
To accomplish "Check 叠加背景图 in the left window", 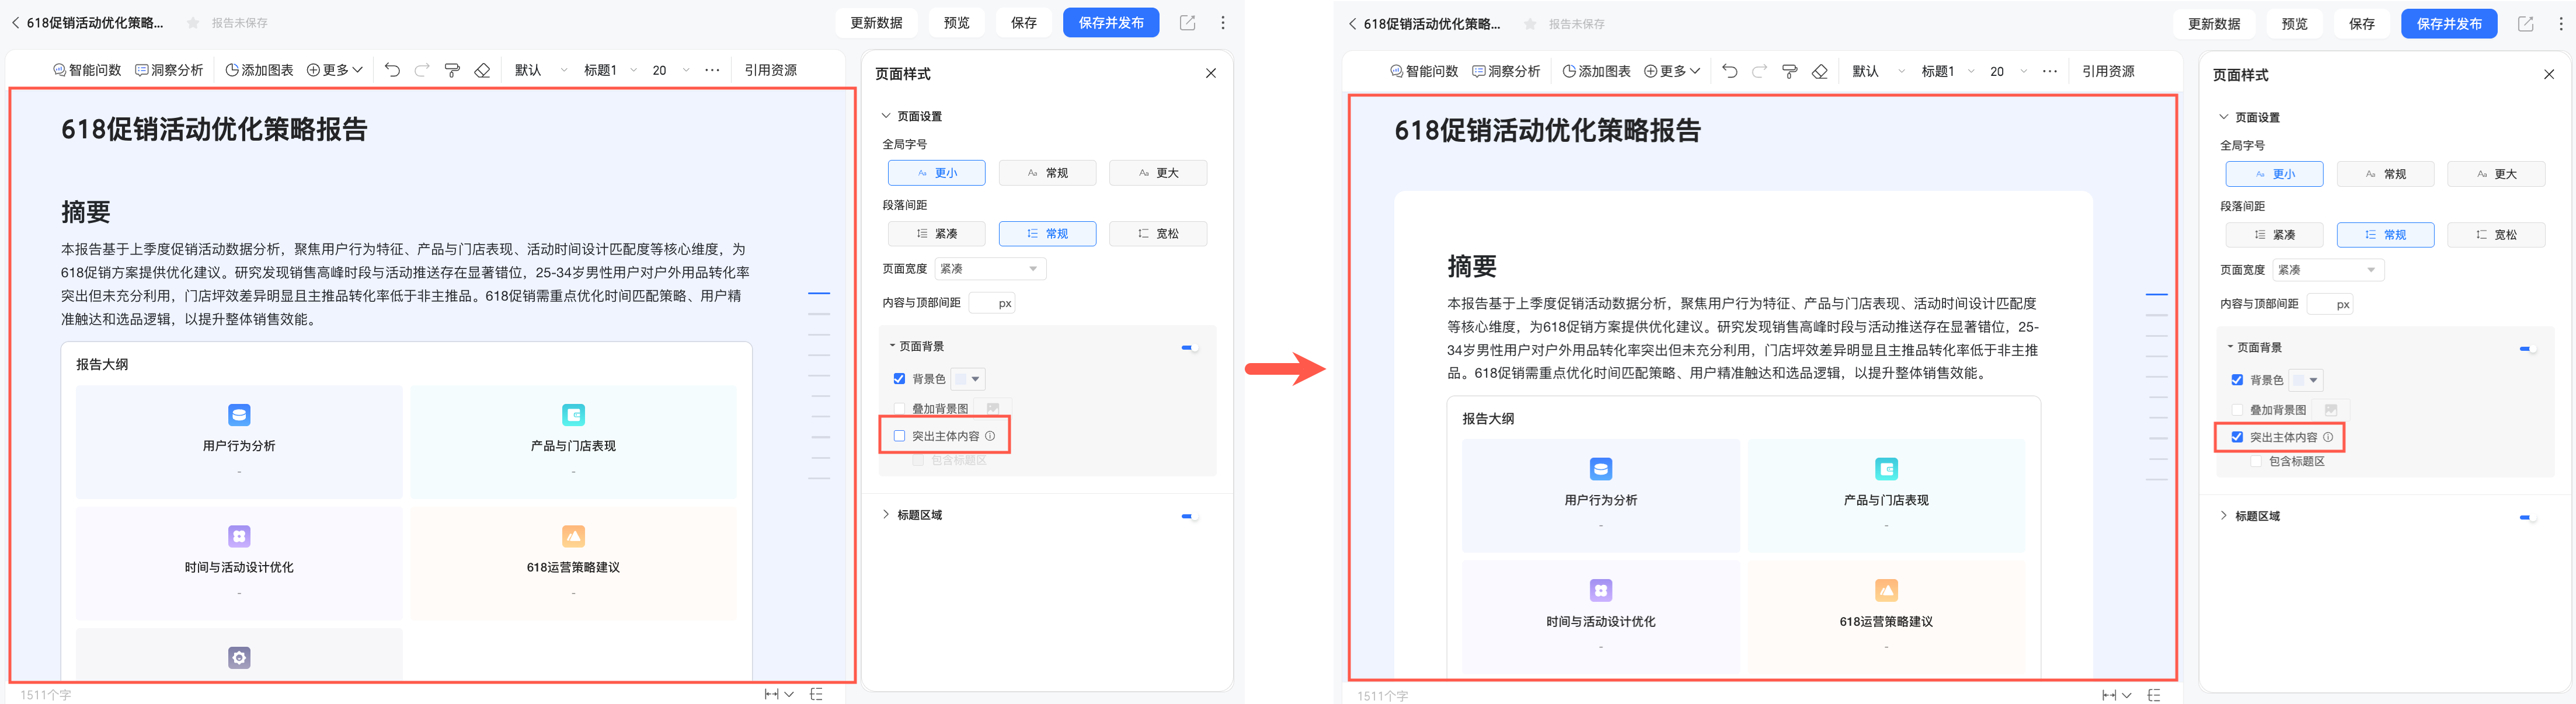I will 899,409.
